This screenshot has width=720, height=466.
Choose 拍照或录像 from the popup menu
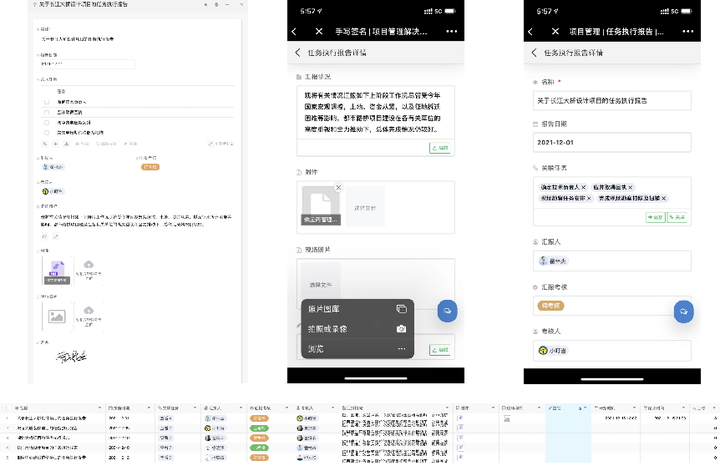(x=357, y=329)
